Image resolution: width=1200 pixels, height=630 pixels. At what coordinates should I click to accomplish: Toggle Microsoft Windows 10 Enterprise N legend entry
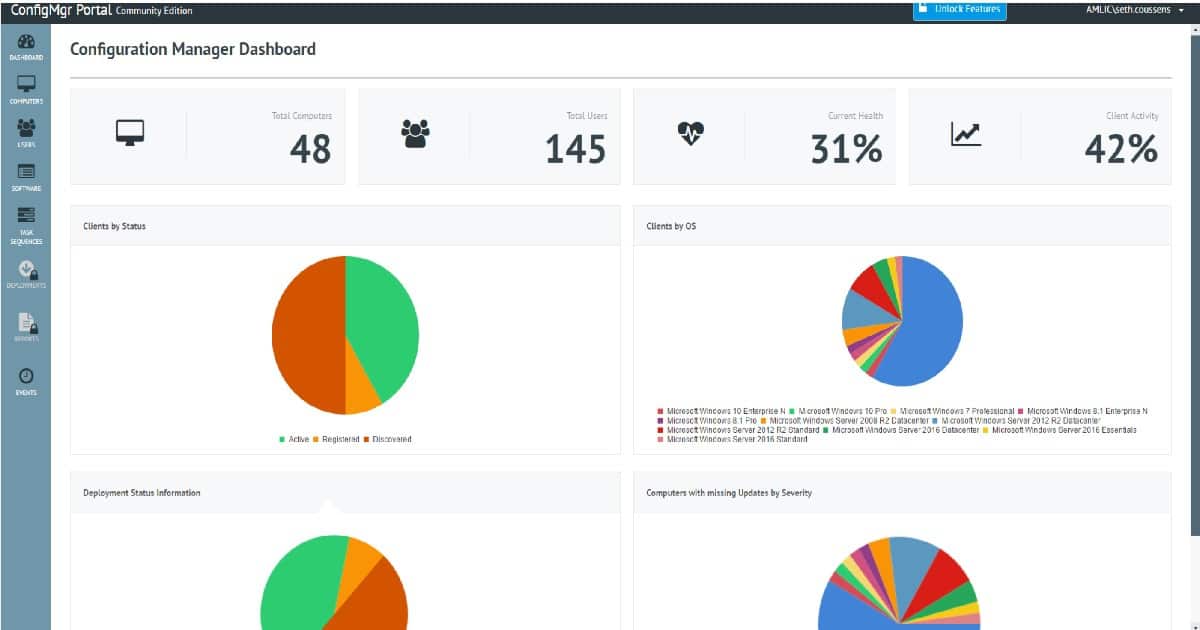(x=720, y=412)
